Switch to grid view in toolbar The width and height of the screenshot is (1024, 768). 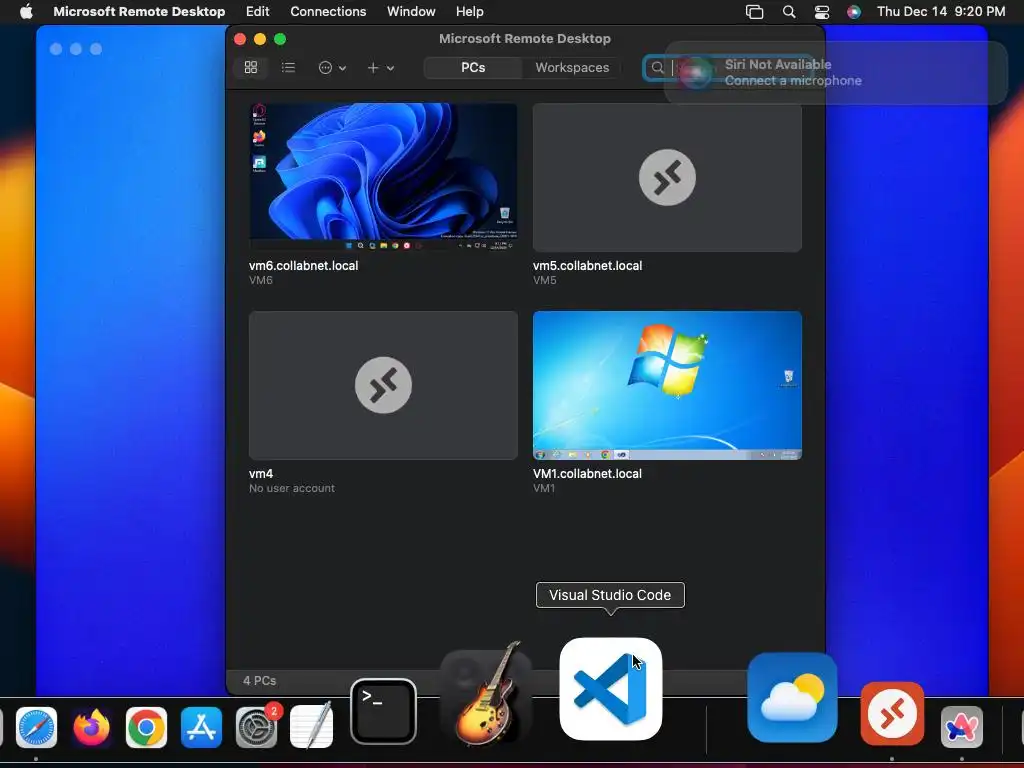coord(251,67)
